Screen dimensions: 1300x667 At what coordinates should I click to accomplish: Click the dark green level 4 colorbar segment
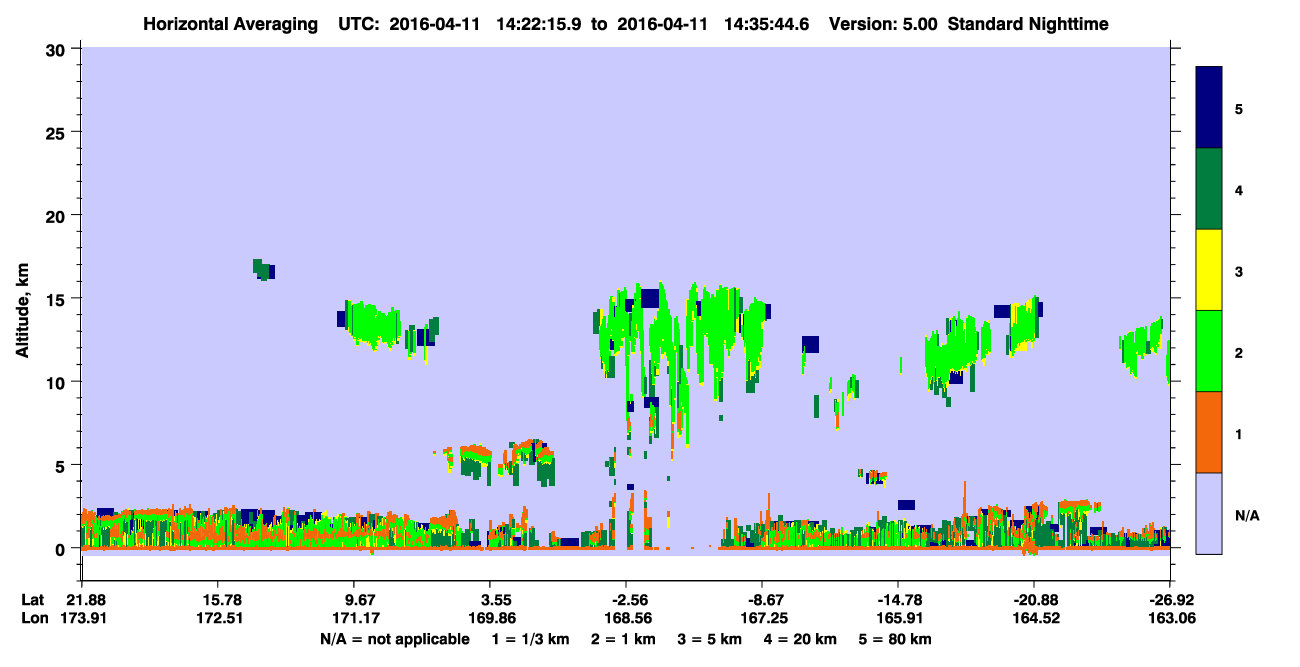(x=1209, y=189)
